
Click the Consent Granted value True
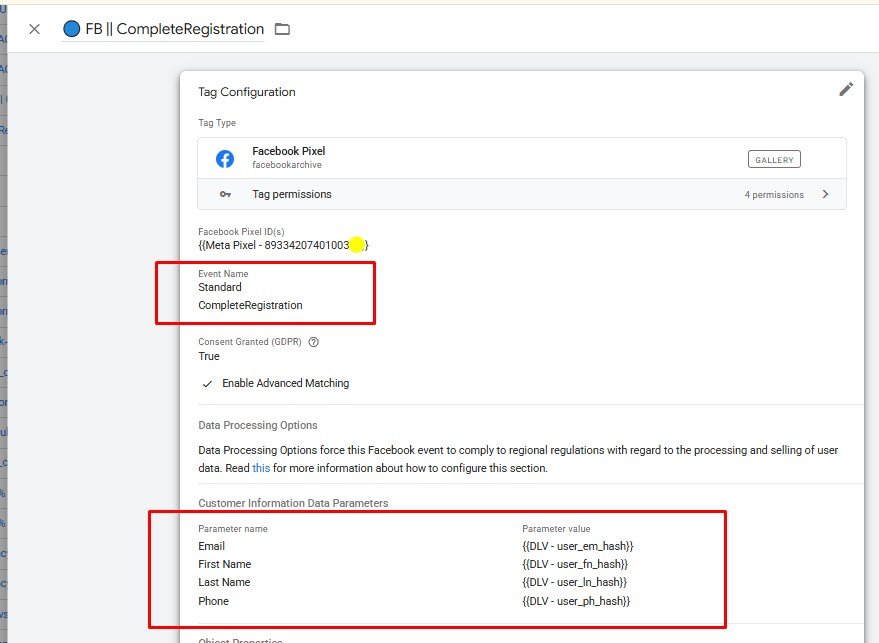(x=209, y=356)
